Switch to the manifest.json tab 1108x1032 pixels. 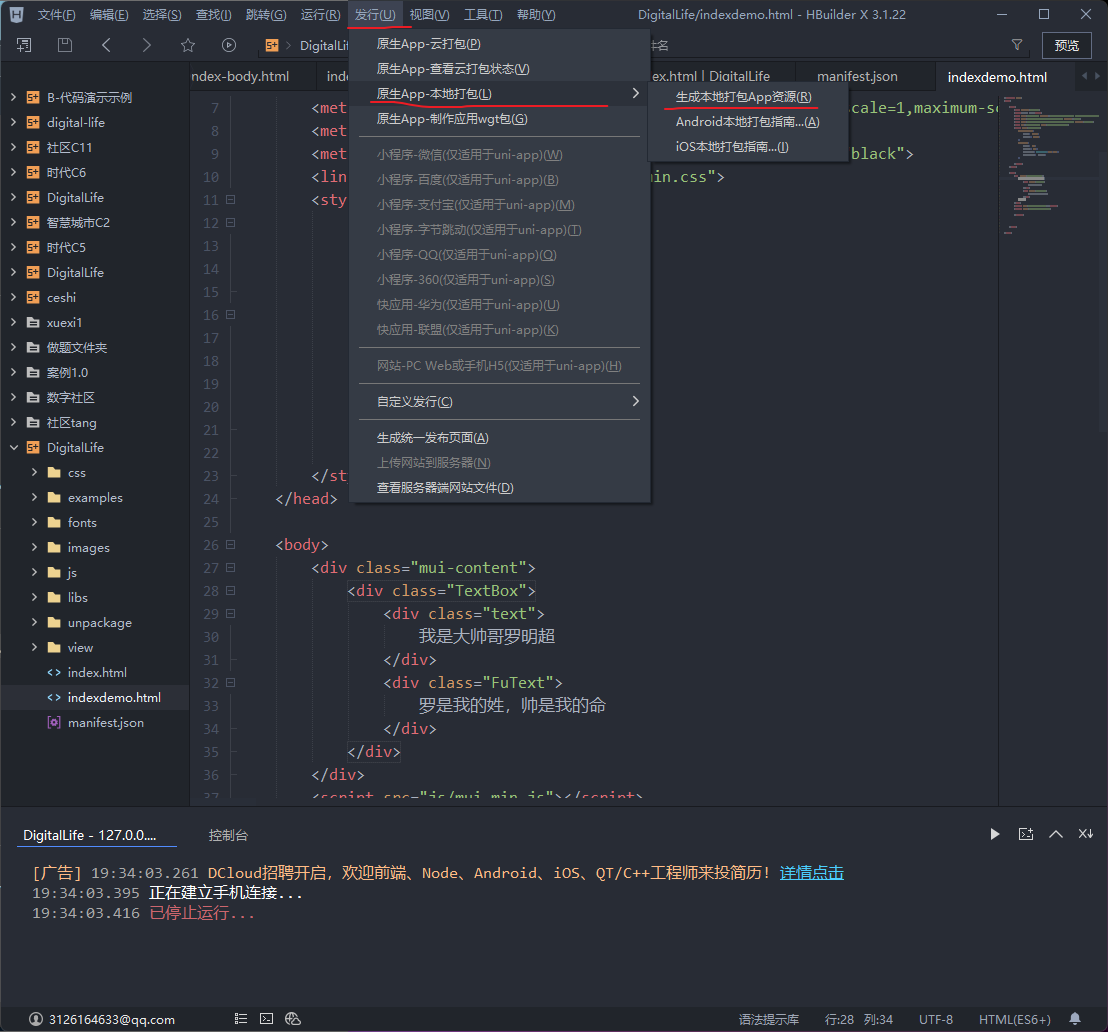pyautogui.click(x=857, y=77)
